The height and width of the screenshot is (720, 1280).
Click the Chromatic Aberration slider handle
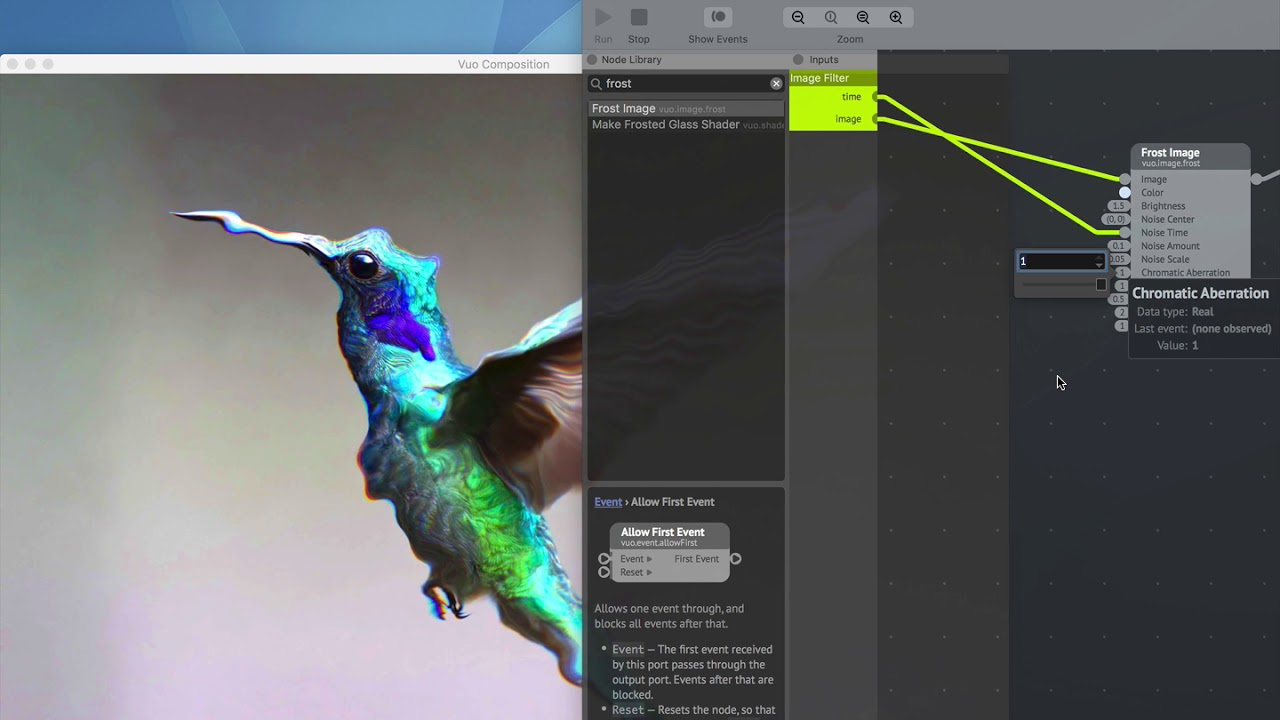(1101, 285)
